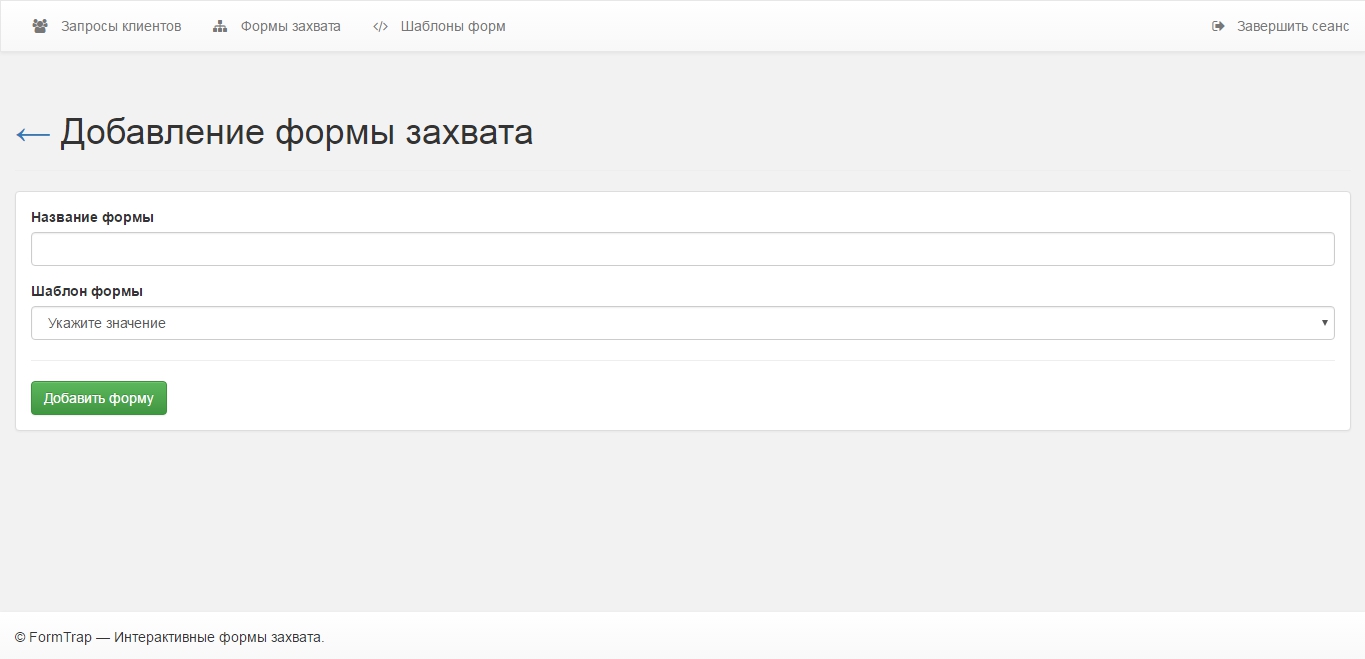Click the Добавление формы захвата page heading
The image size is (1365, 659).
[296, 133]
